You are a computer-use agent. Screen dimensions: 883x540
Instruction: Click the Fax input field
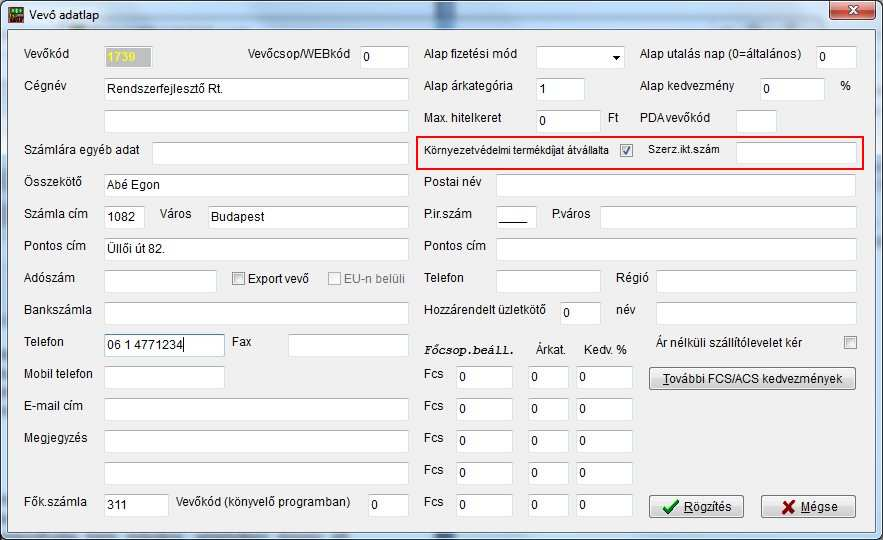point(349,345)
